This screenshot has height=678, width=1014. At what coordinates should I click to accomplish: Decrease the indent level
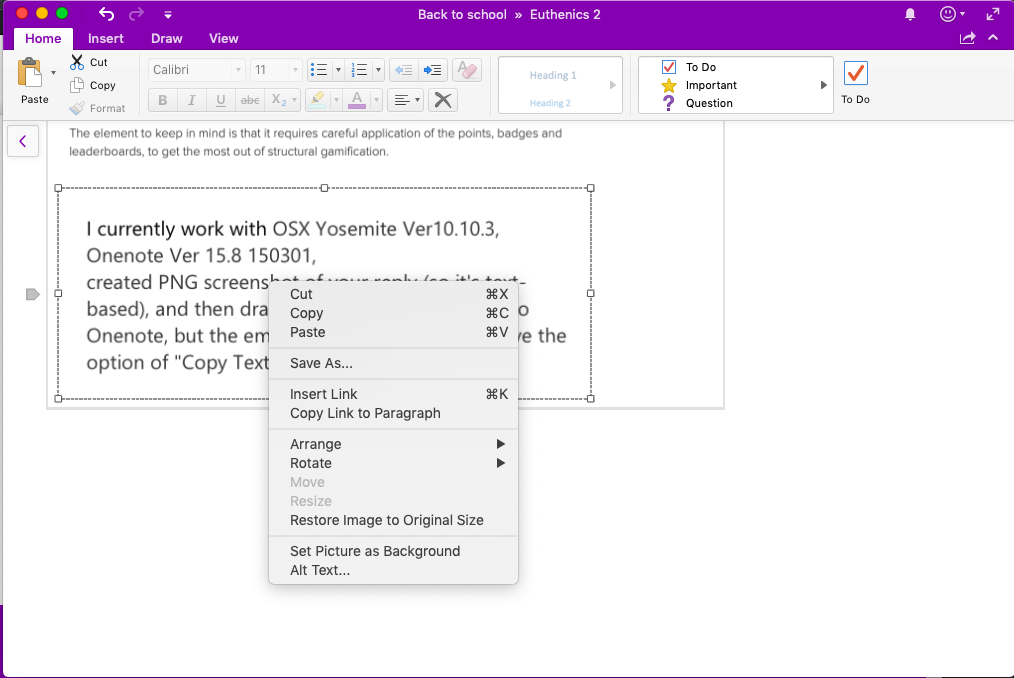[x=404, y=70]
